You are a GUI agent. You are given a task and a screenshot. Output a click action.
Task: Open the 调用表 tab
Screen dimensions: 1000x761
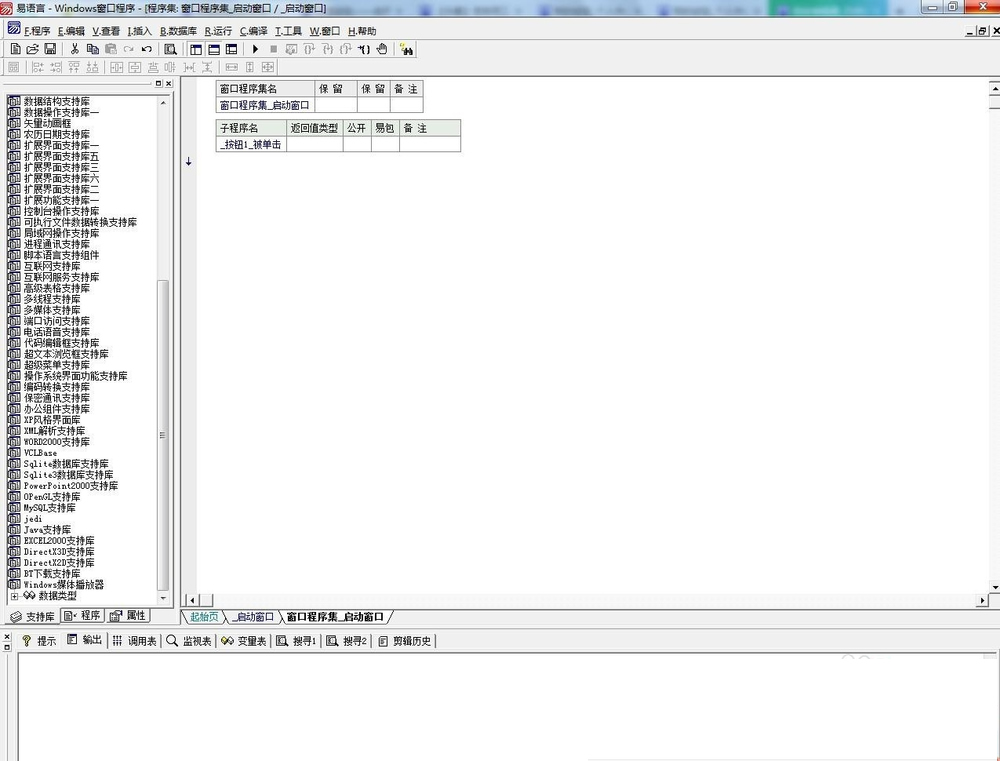[134, 641]
